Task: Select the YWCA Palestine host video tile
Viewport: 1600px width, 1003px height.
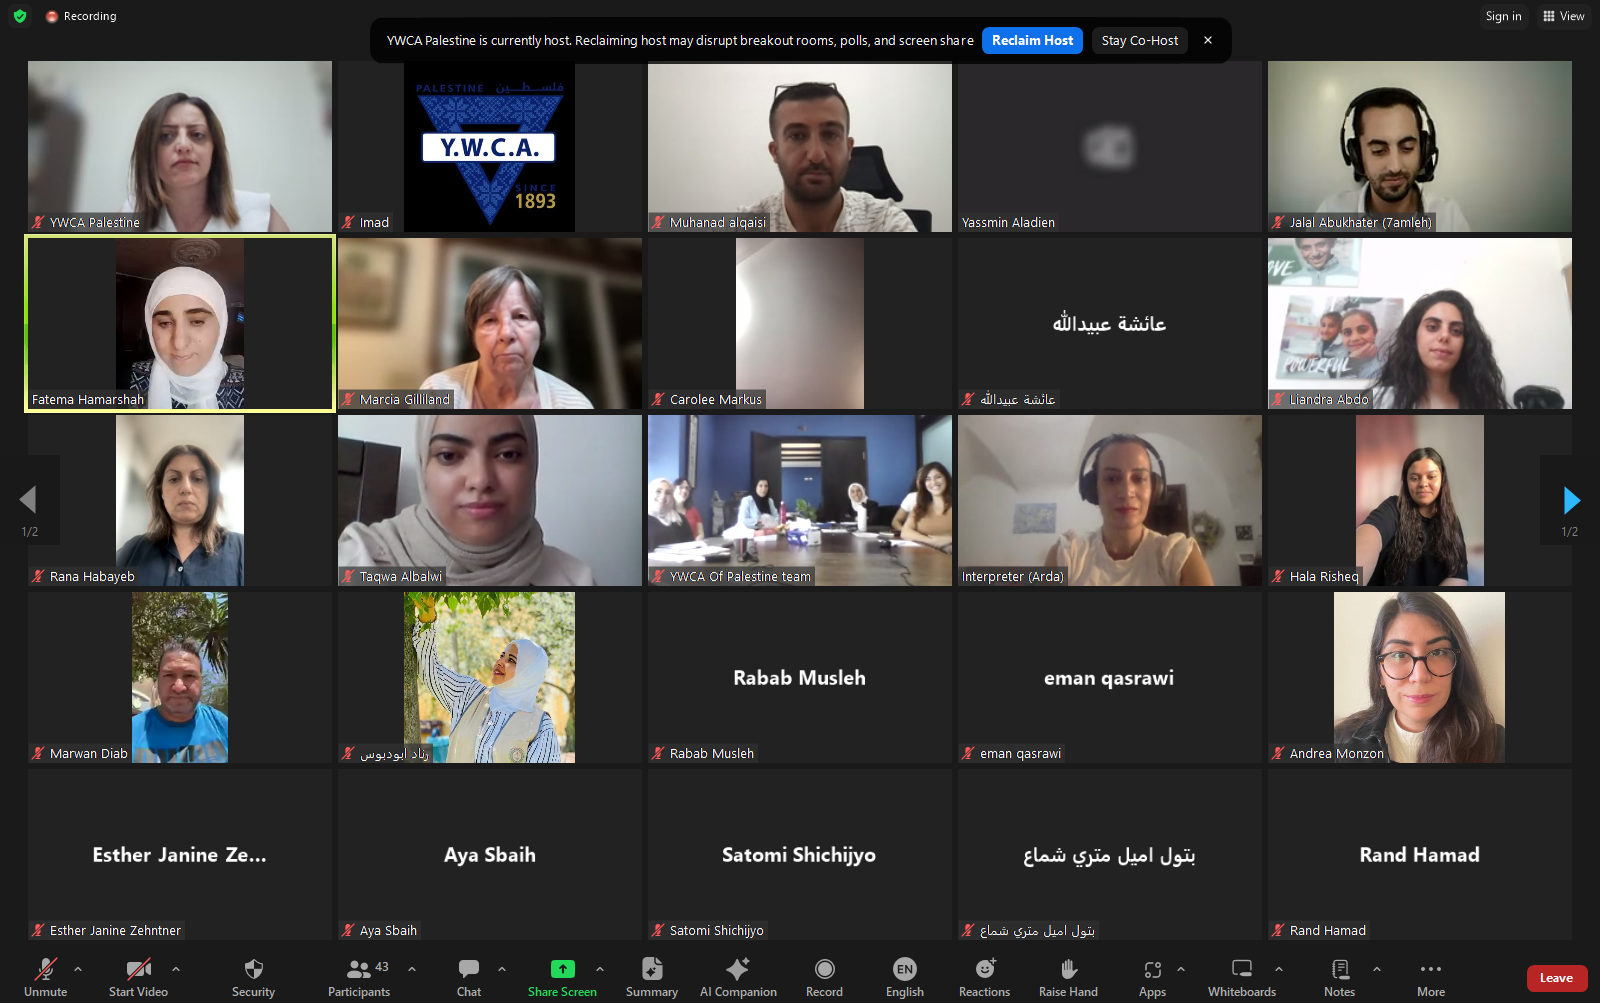Action: (x=180, y=147)
